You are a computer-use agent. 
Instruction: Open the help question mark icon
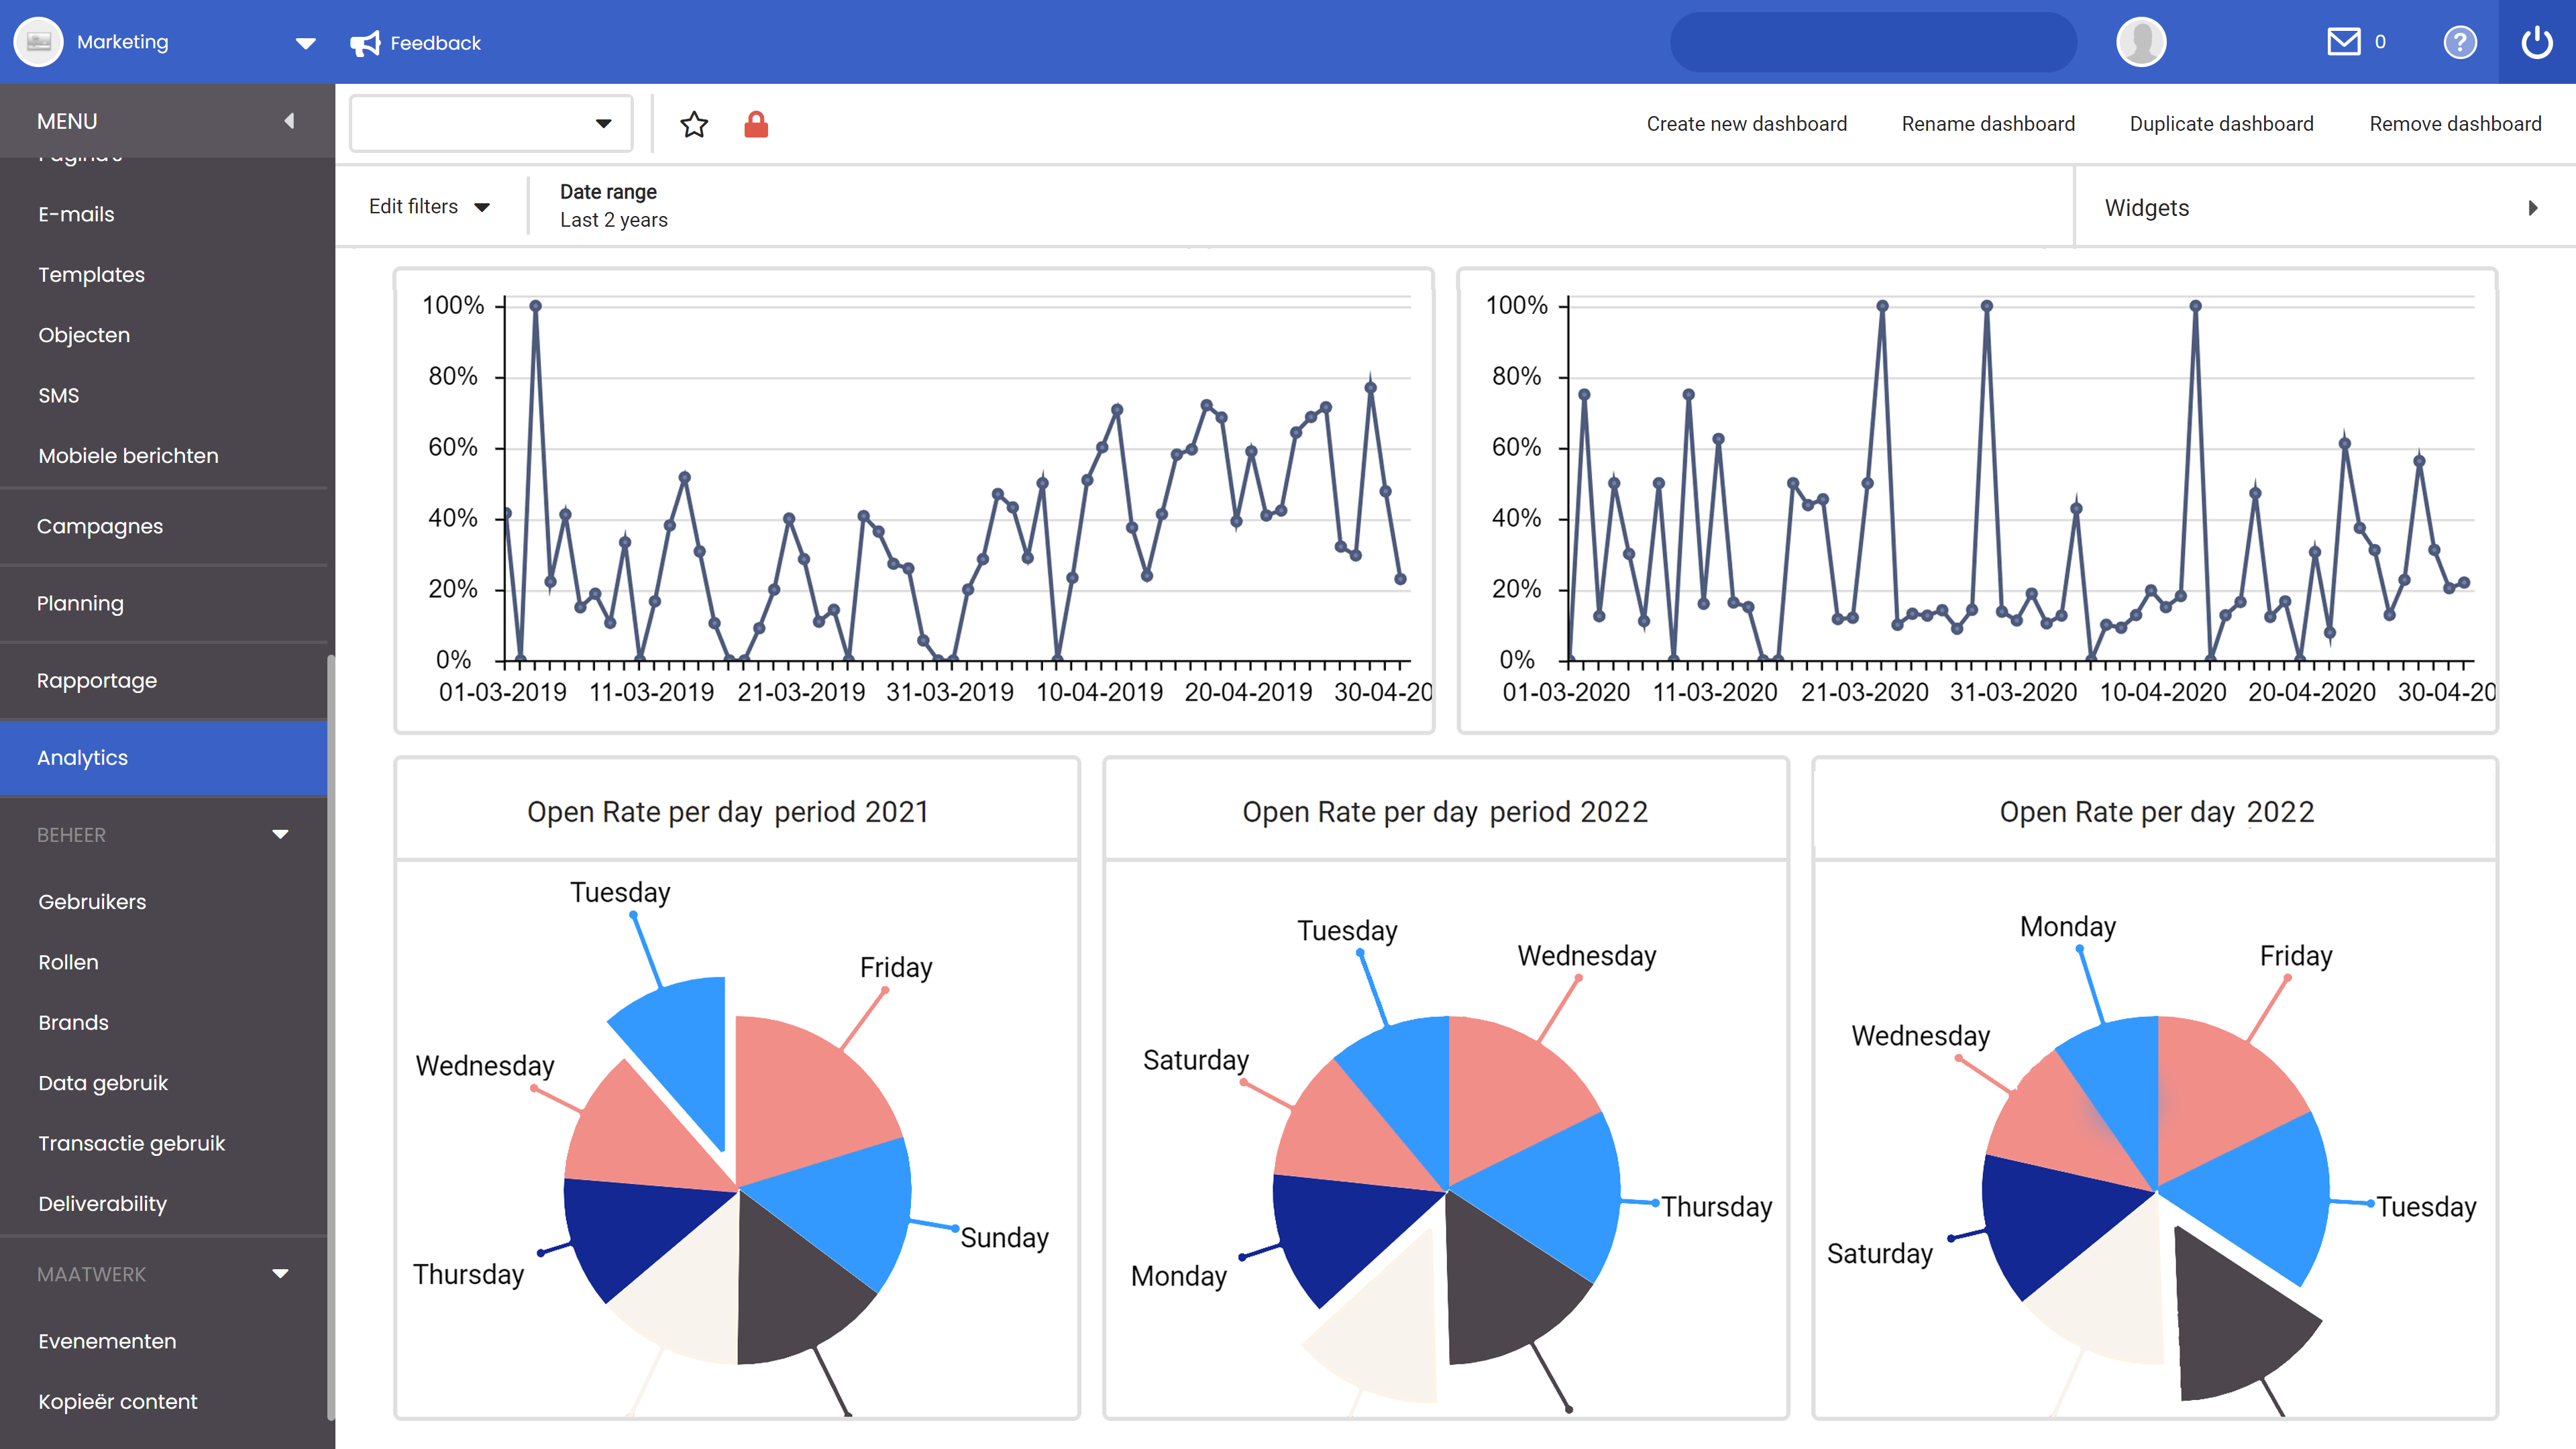point(2461,42)
